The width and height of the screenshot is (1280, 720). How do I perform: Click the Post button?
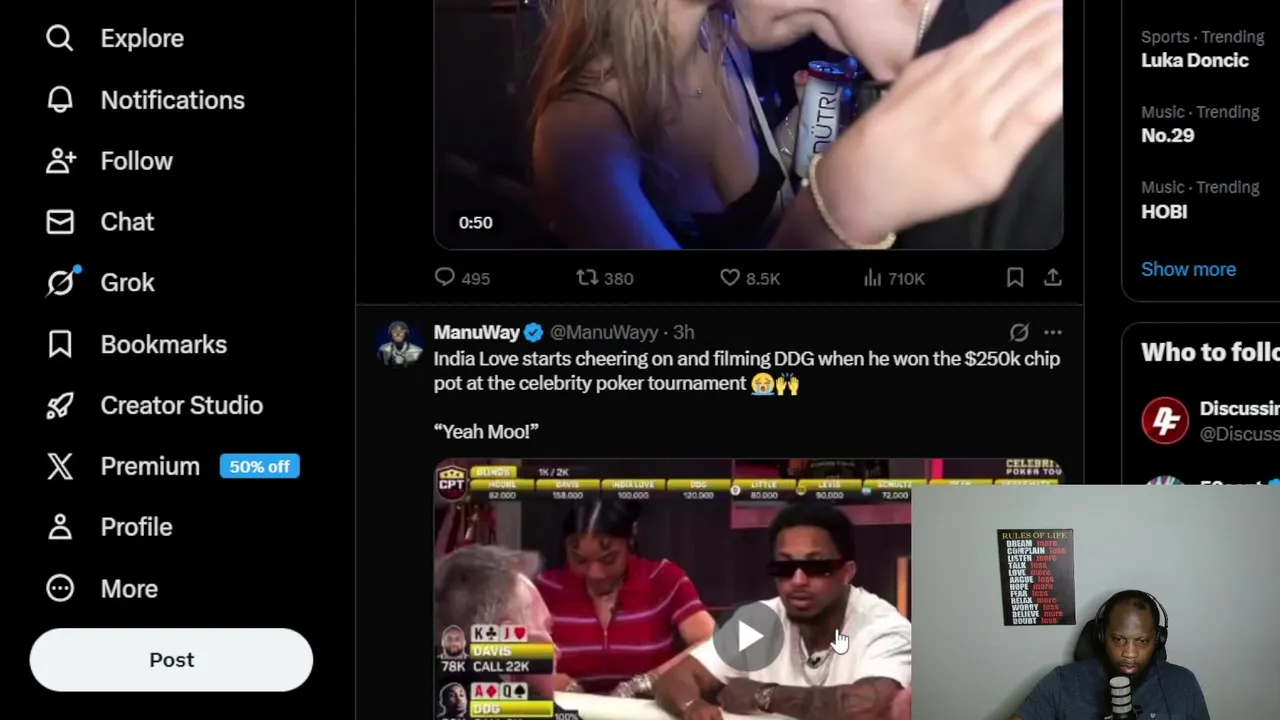click(x=171, y=660)
